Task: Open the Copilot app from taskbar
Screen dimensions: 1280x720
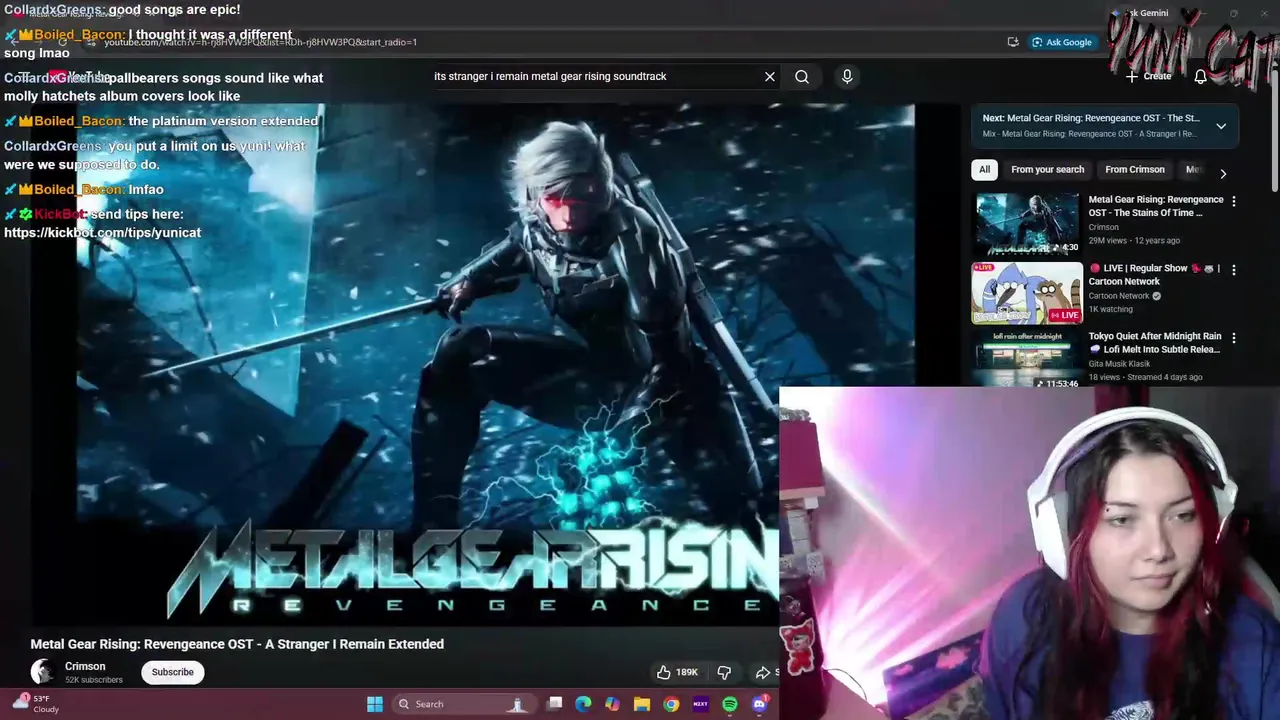Action: tap(613, 704)
